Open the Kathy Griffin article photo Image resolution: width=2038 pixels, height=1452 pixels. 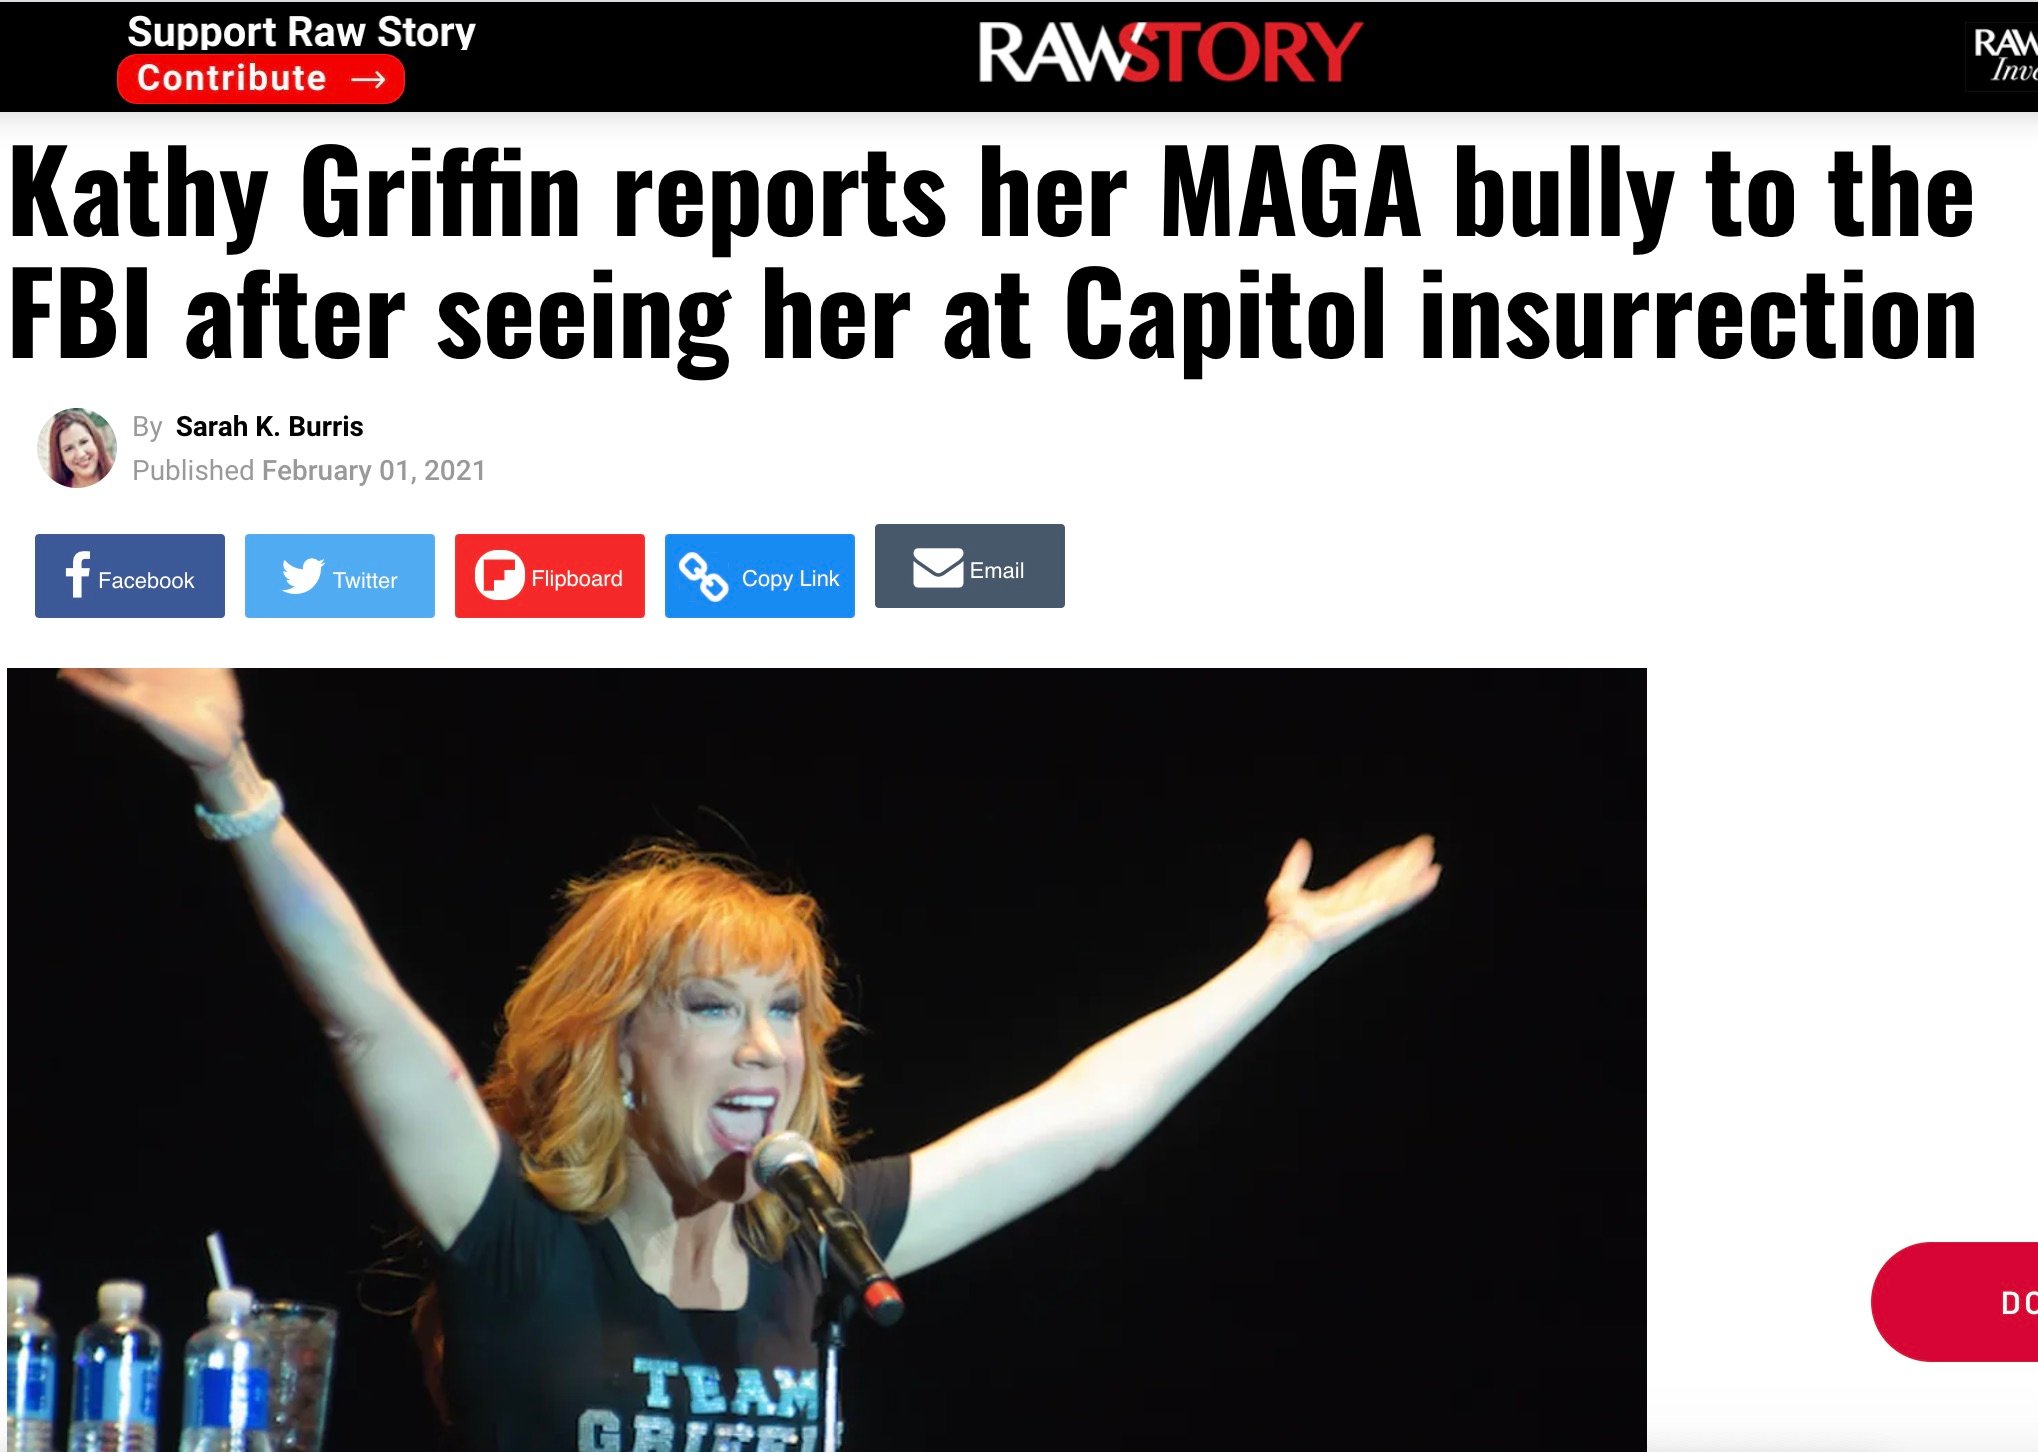pos(827,1060)
